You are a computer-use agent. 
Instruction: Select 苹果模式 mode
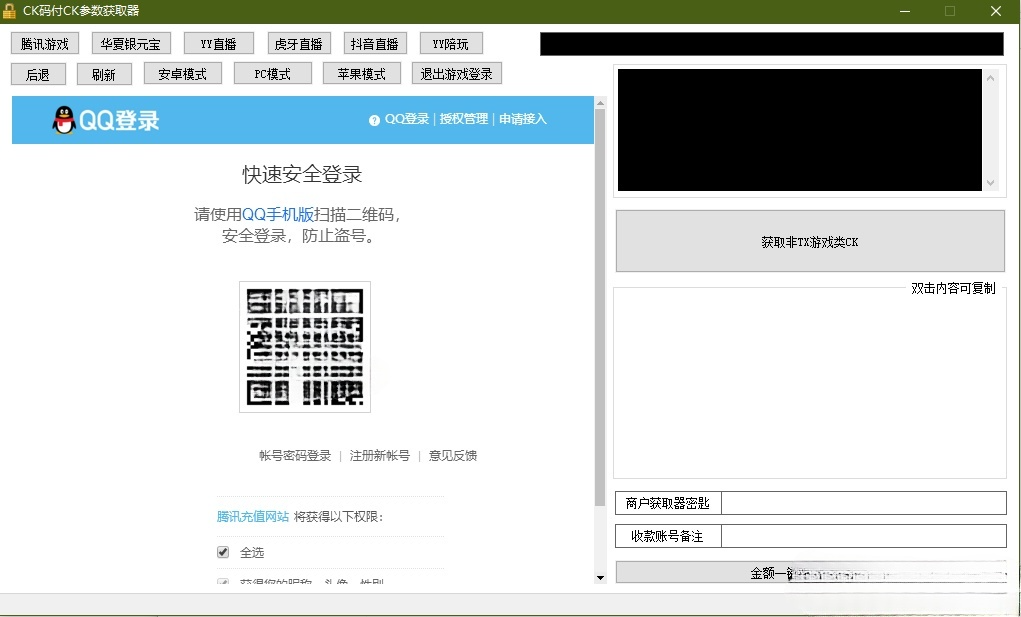point(361,74)
